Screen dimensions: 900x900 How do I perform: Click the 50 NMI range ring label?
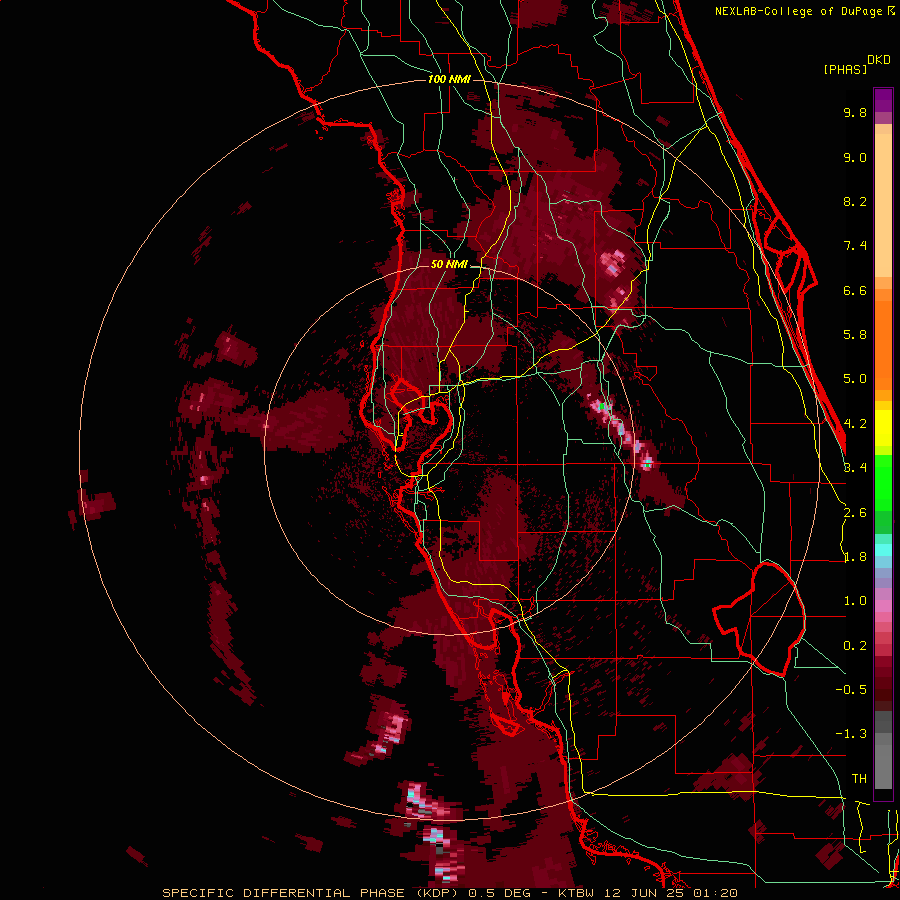coord(449,265)
